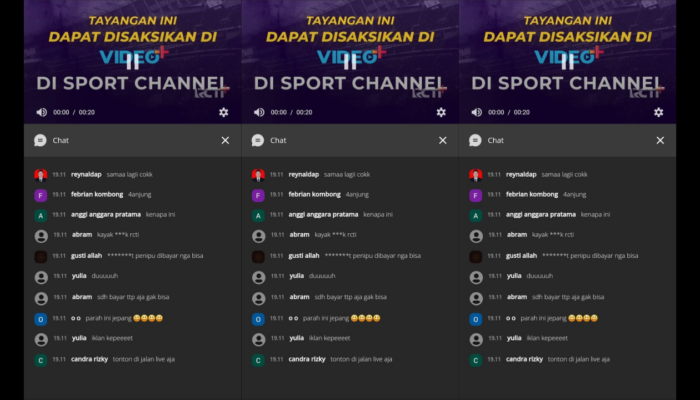This screenshot has width=700, height=400.
Task: Select 'penipu dibayar nga bisa' message, right chat
Action: (590, 256)
